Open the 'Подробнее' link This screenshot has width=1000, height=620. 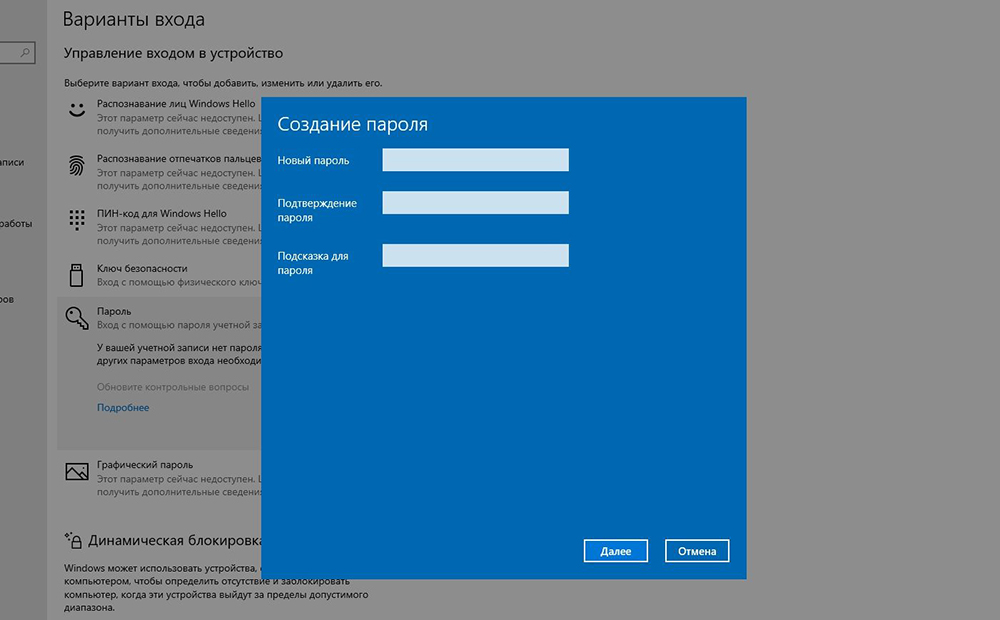[123, 408]
